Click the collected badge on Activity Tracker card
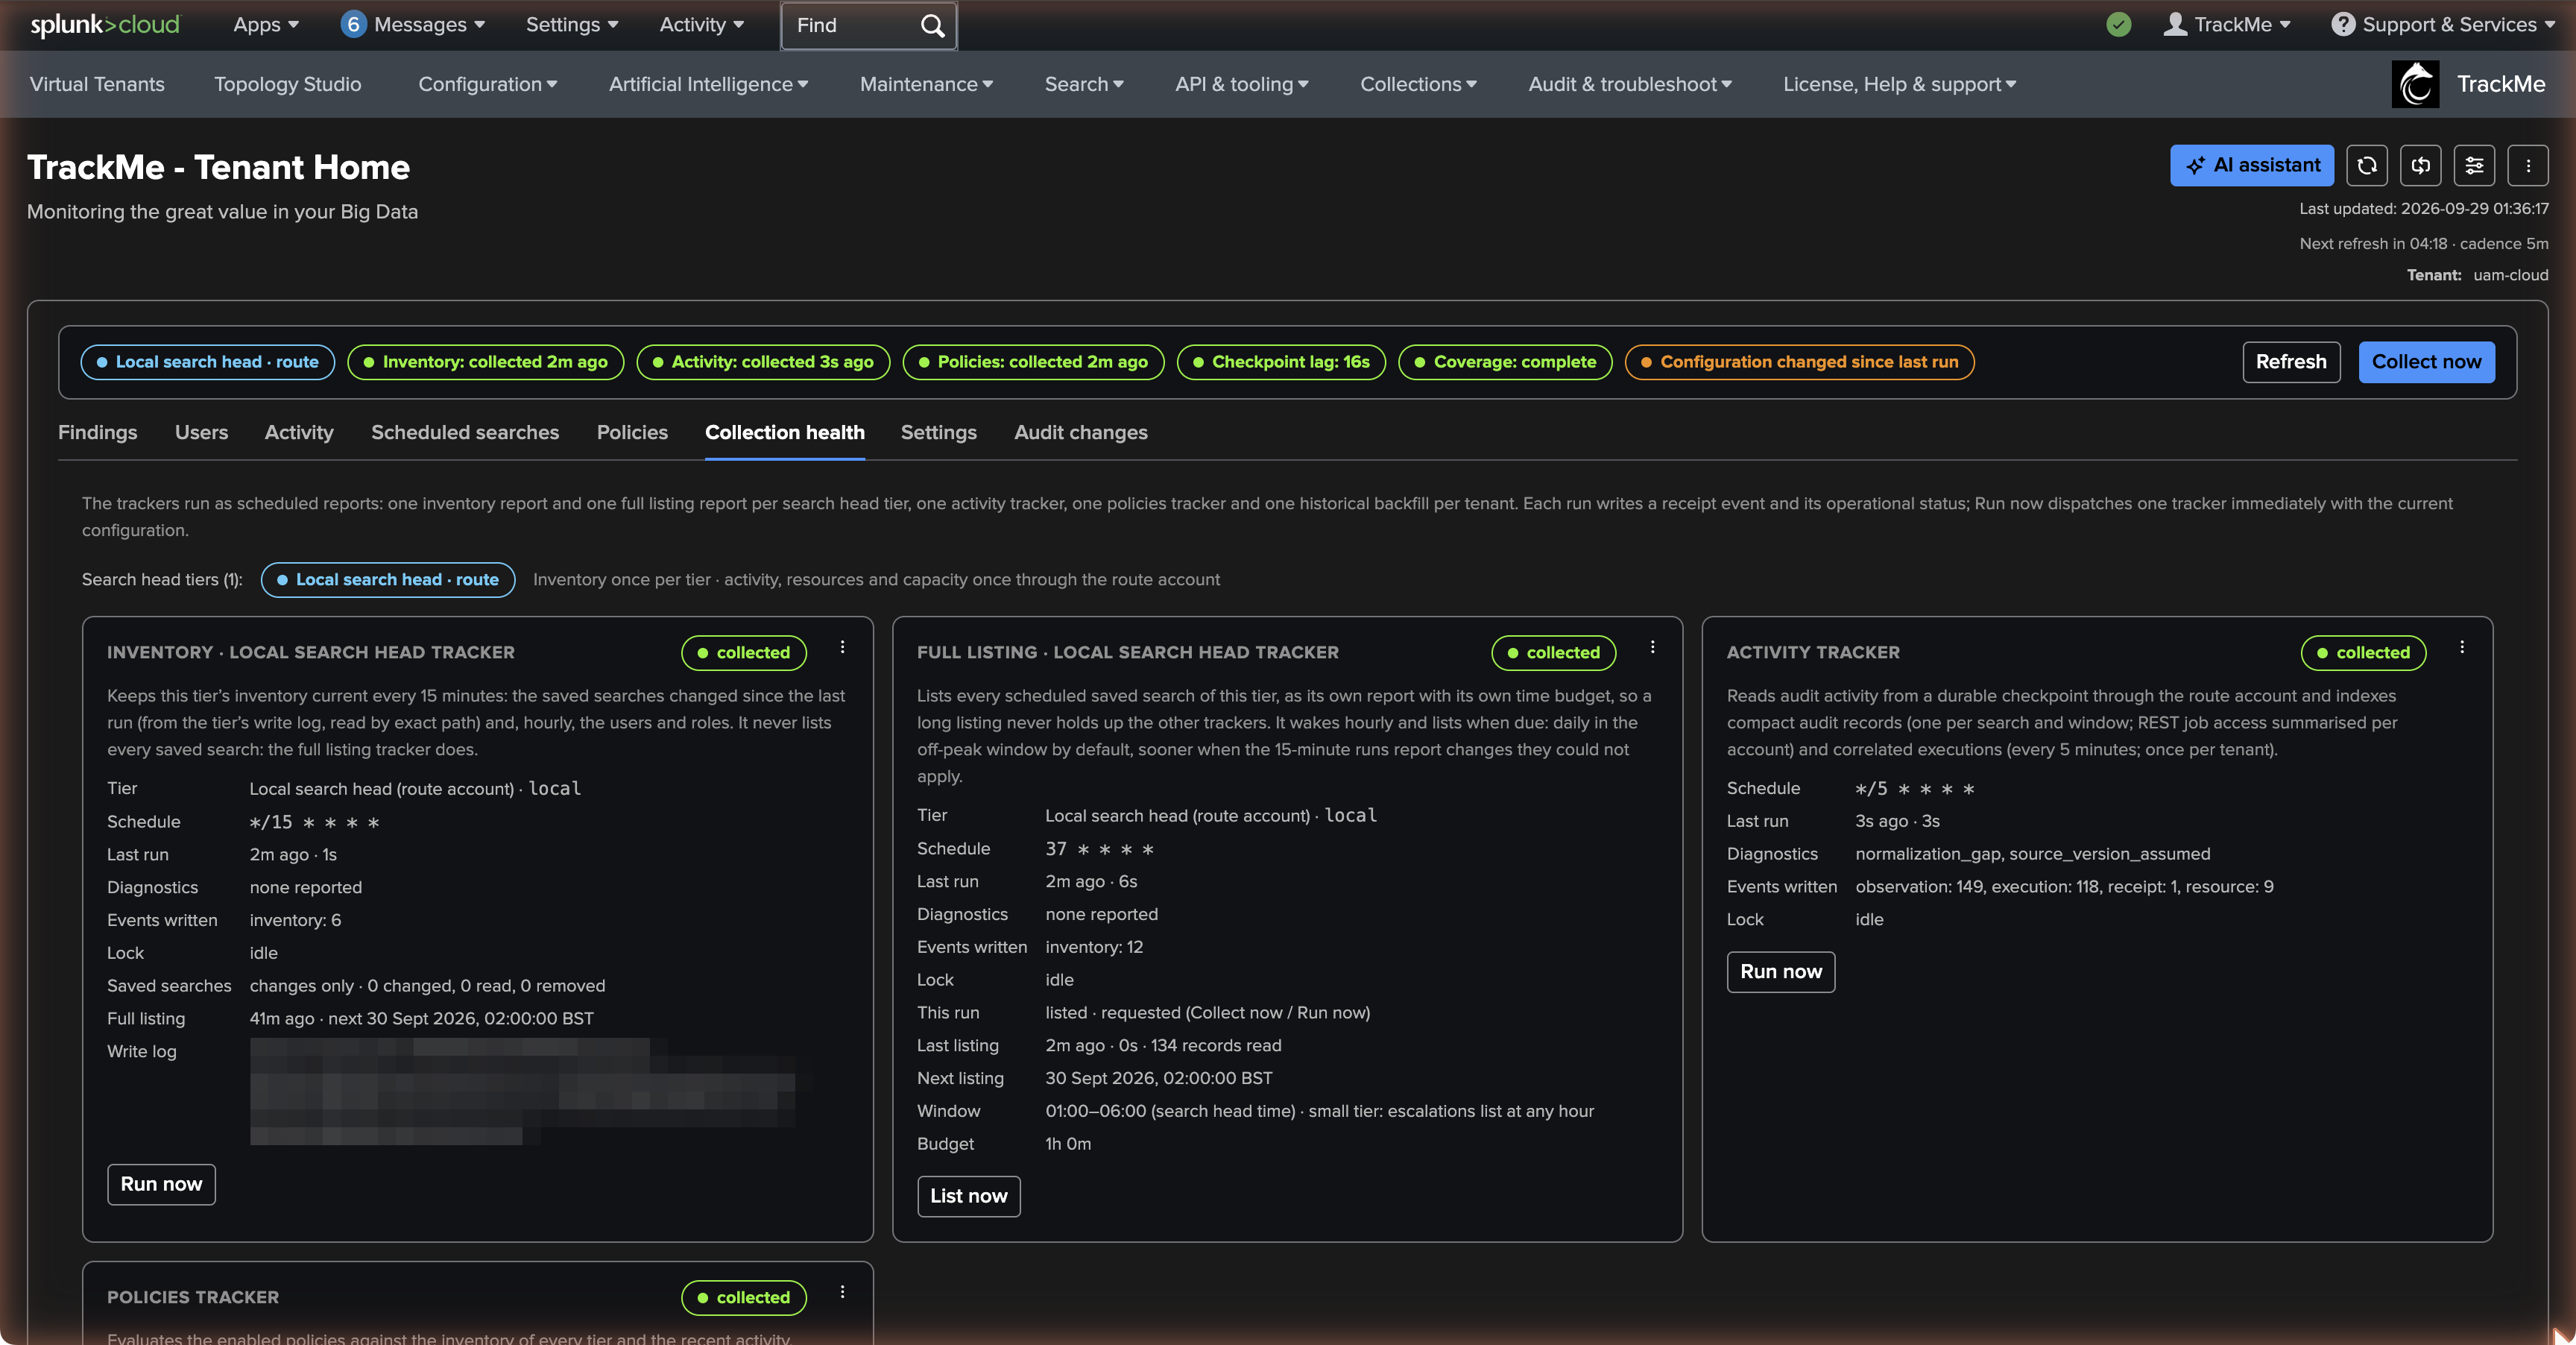 coord(2363,653)
